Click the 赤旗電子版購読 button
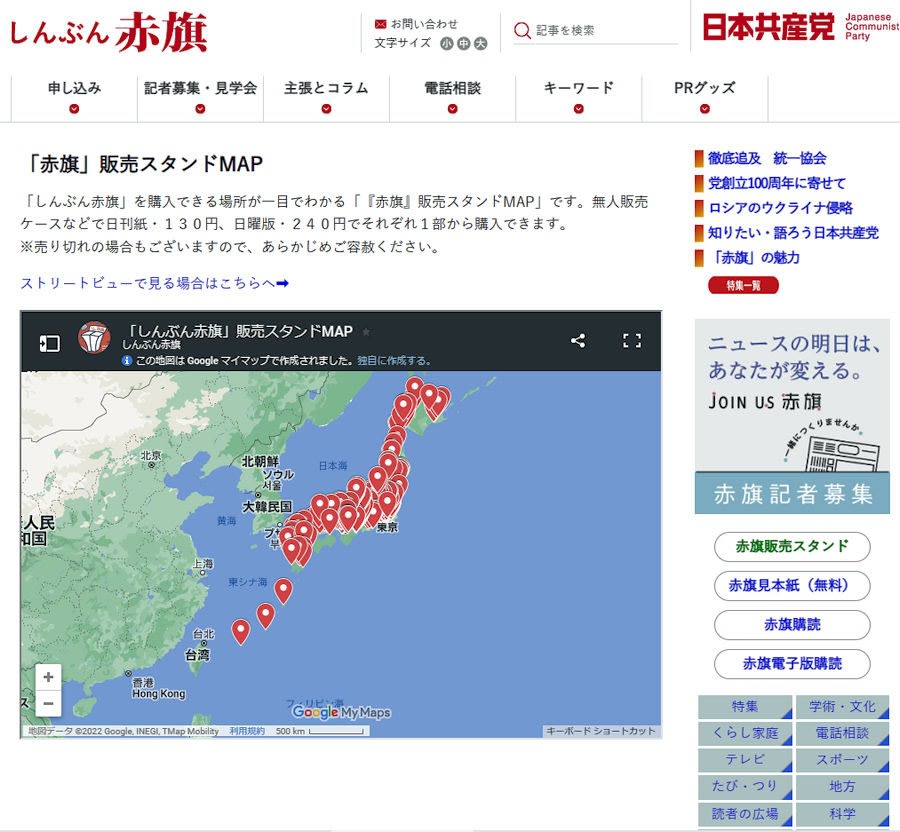Image resolution: width=900 pixels, height=832 pixels. point(792,664)
